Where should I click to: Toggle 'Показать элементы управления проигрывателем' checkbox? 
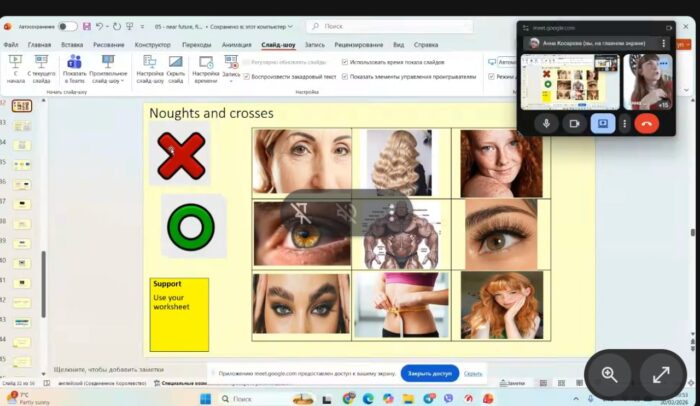pos(346,76)
